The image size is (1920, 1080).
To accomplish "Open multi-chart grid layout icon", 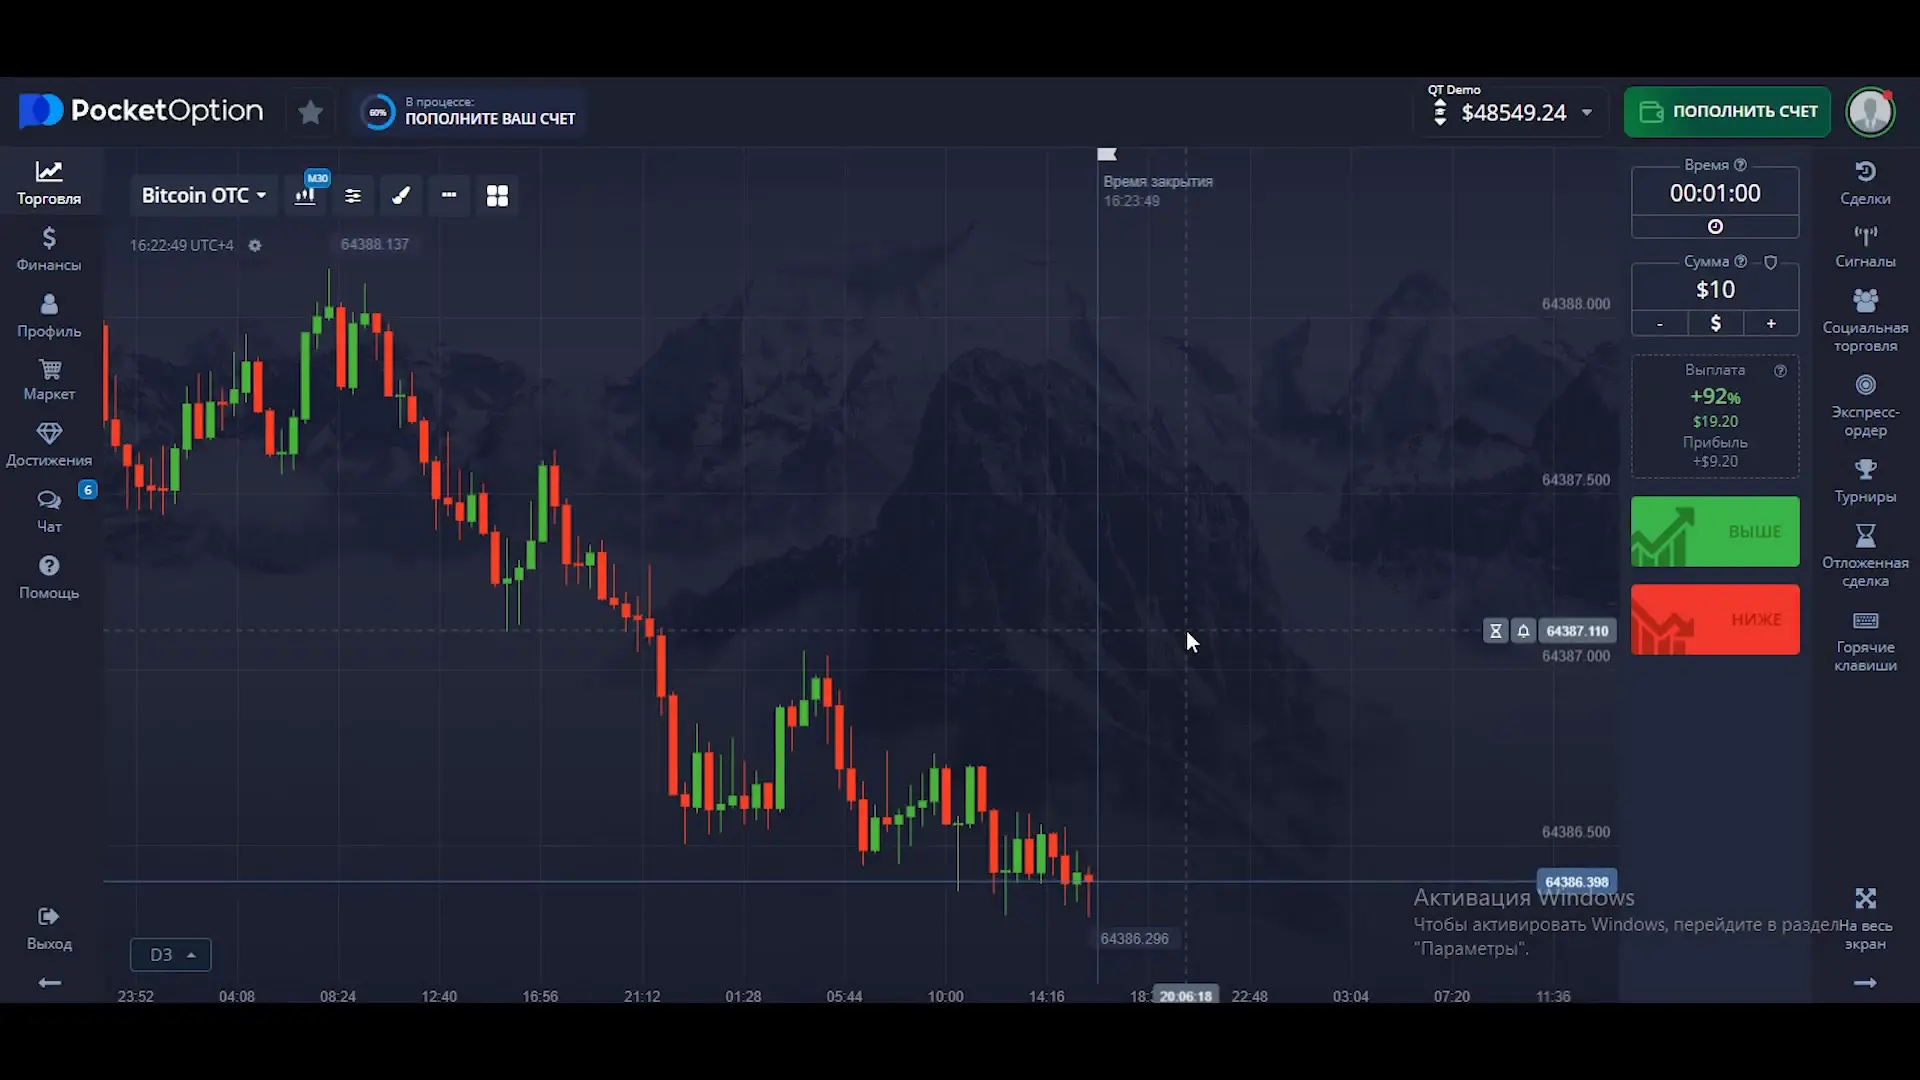I will [x=497, y=196].
